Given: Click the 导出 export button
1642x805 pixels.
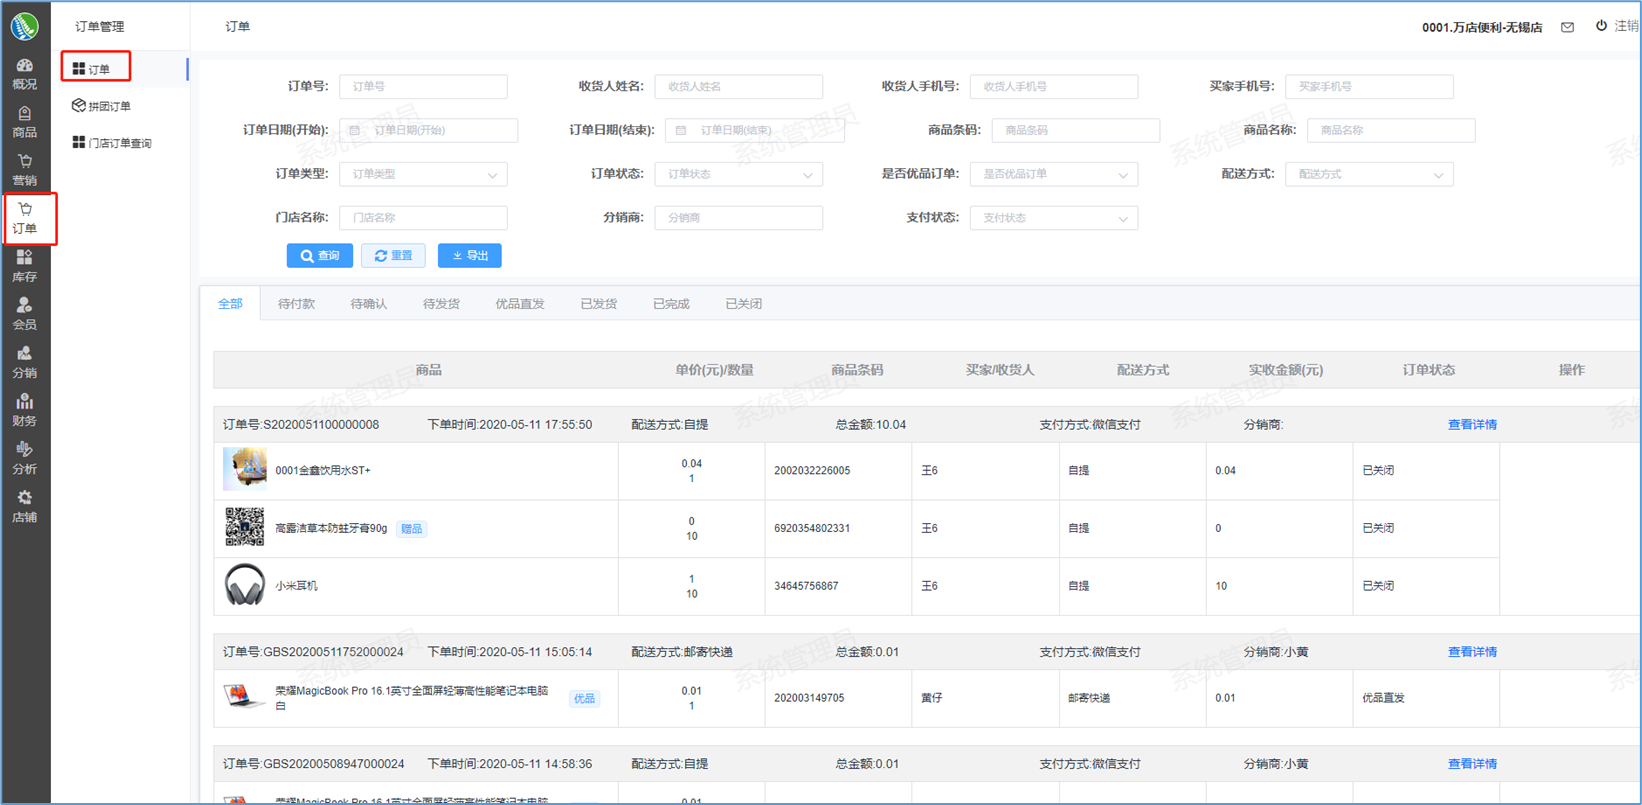Looking at the screenshot, I should tap(470, 256).
